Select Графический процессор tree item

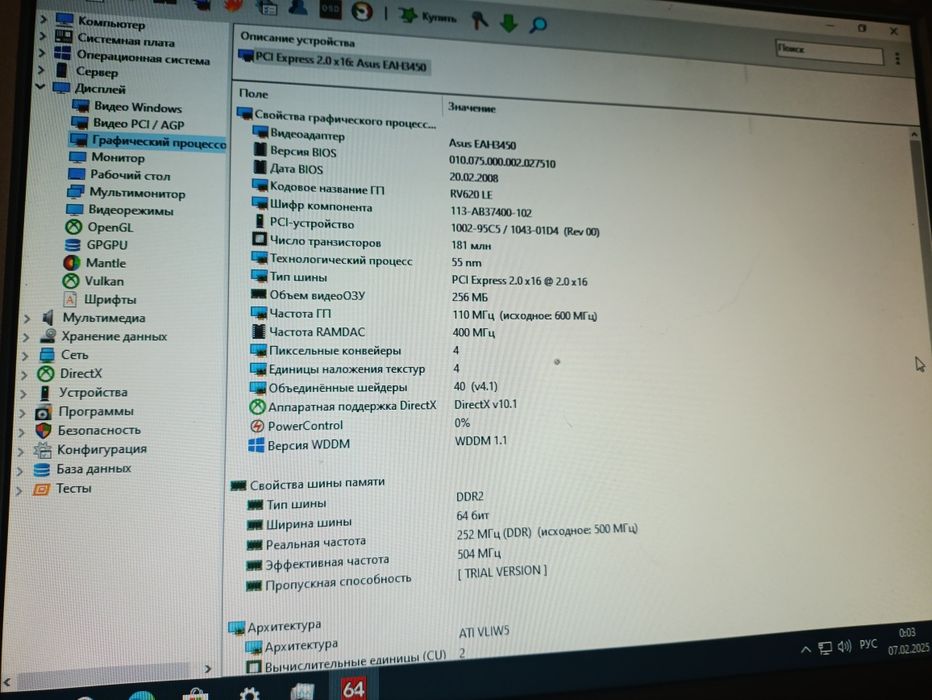point(147,141)
